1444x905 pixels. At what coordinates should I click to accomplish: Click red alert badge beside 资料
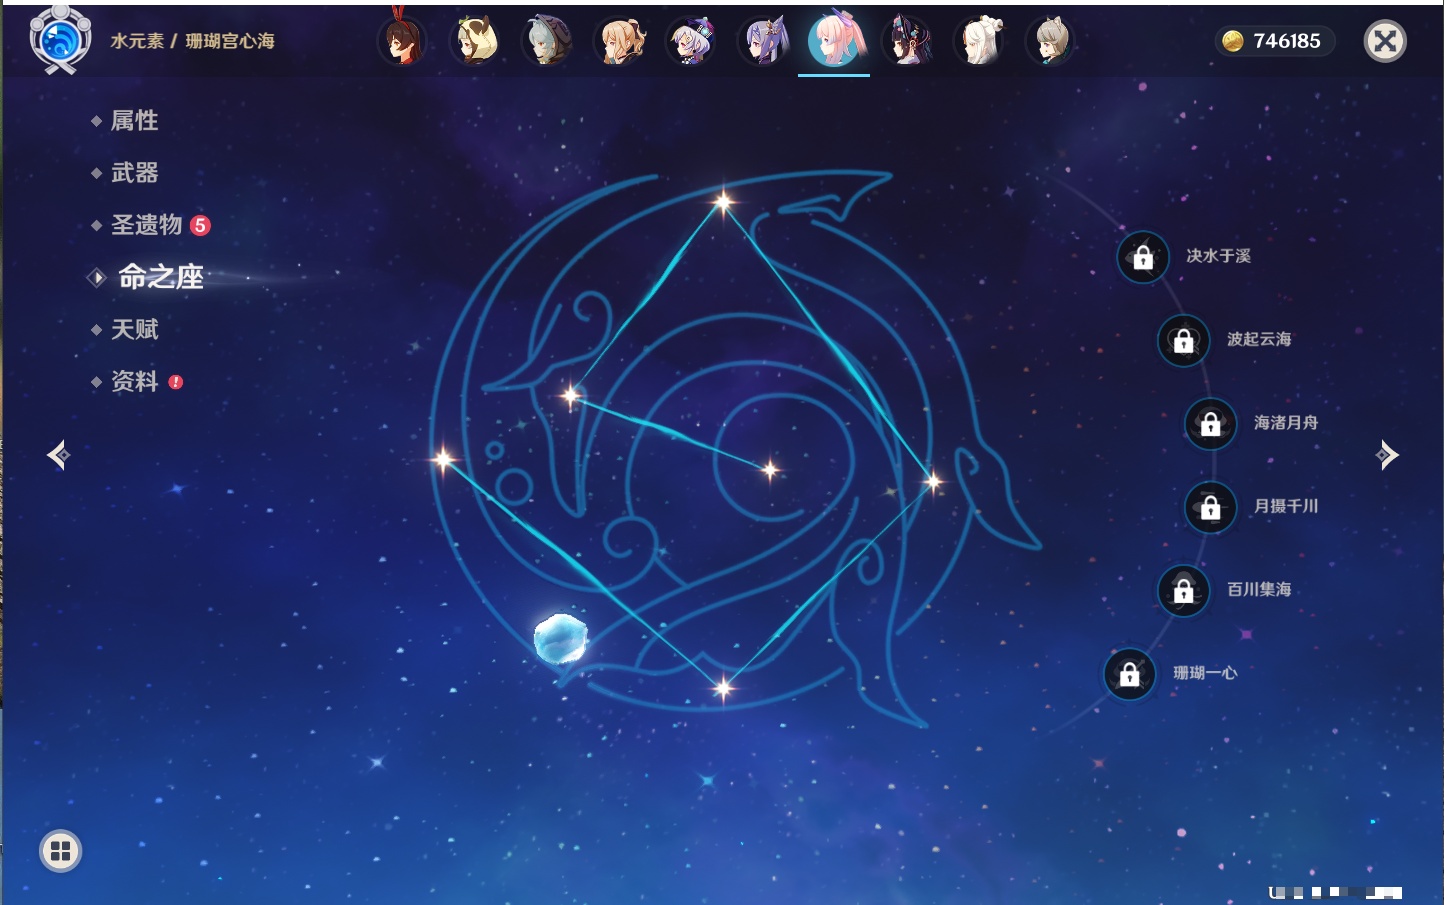(x=176, y=382)
